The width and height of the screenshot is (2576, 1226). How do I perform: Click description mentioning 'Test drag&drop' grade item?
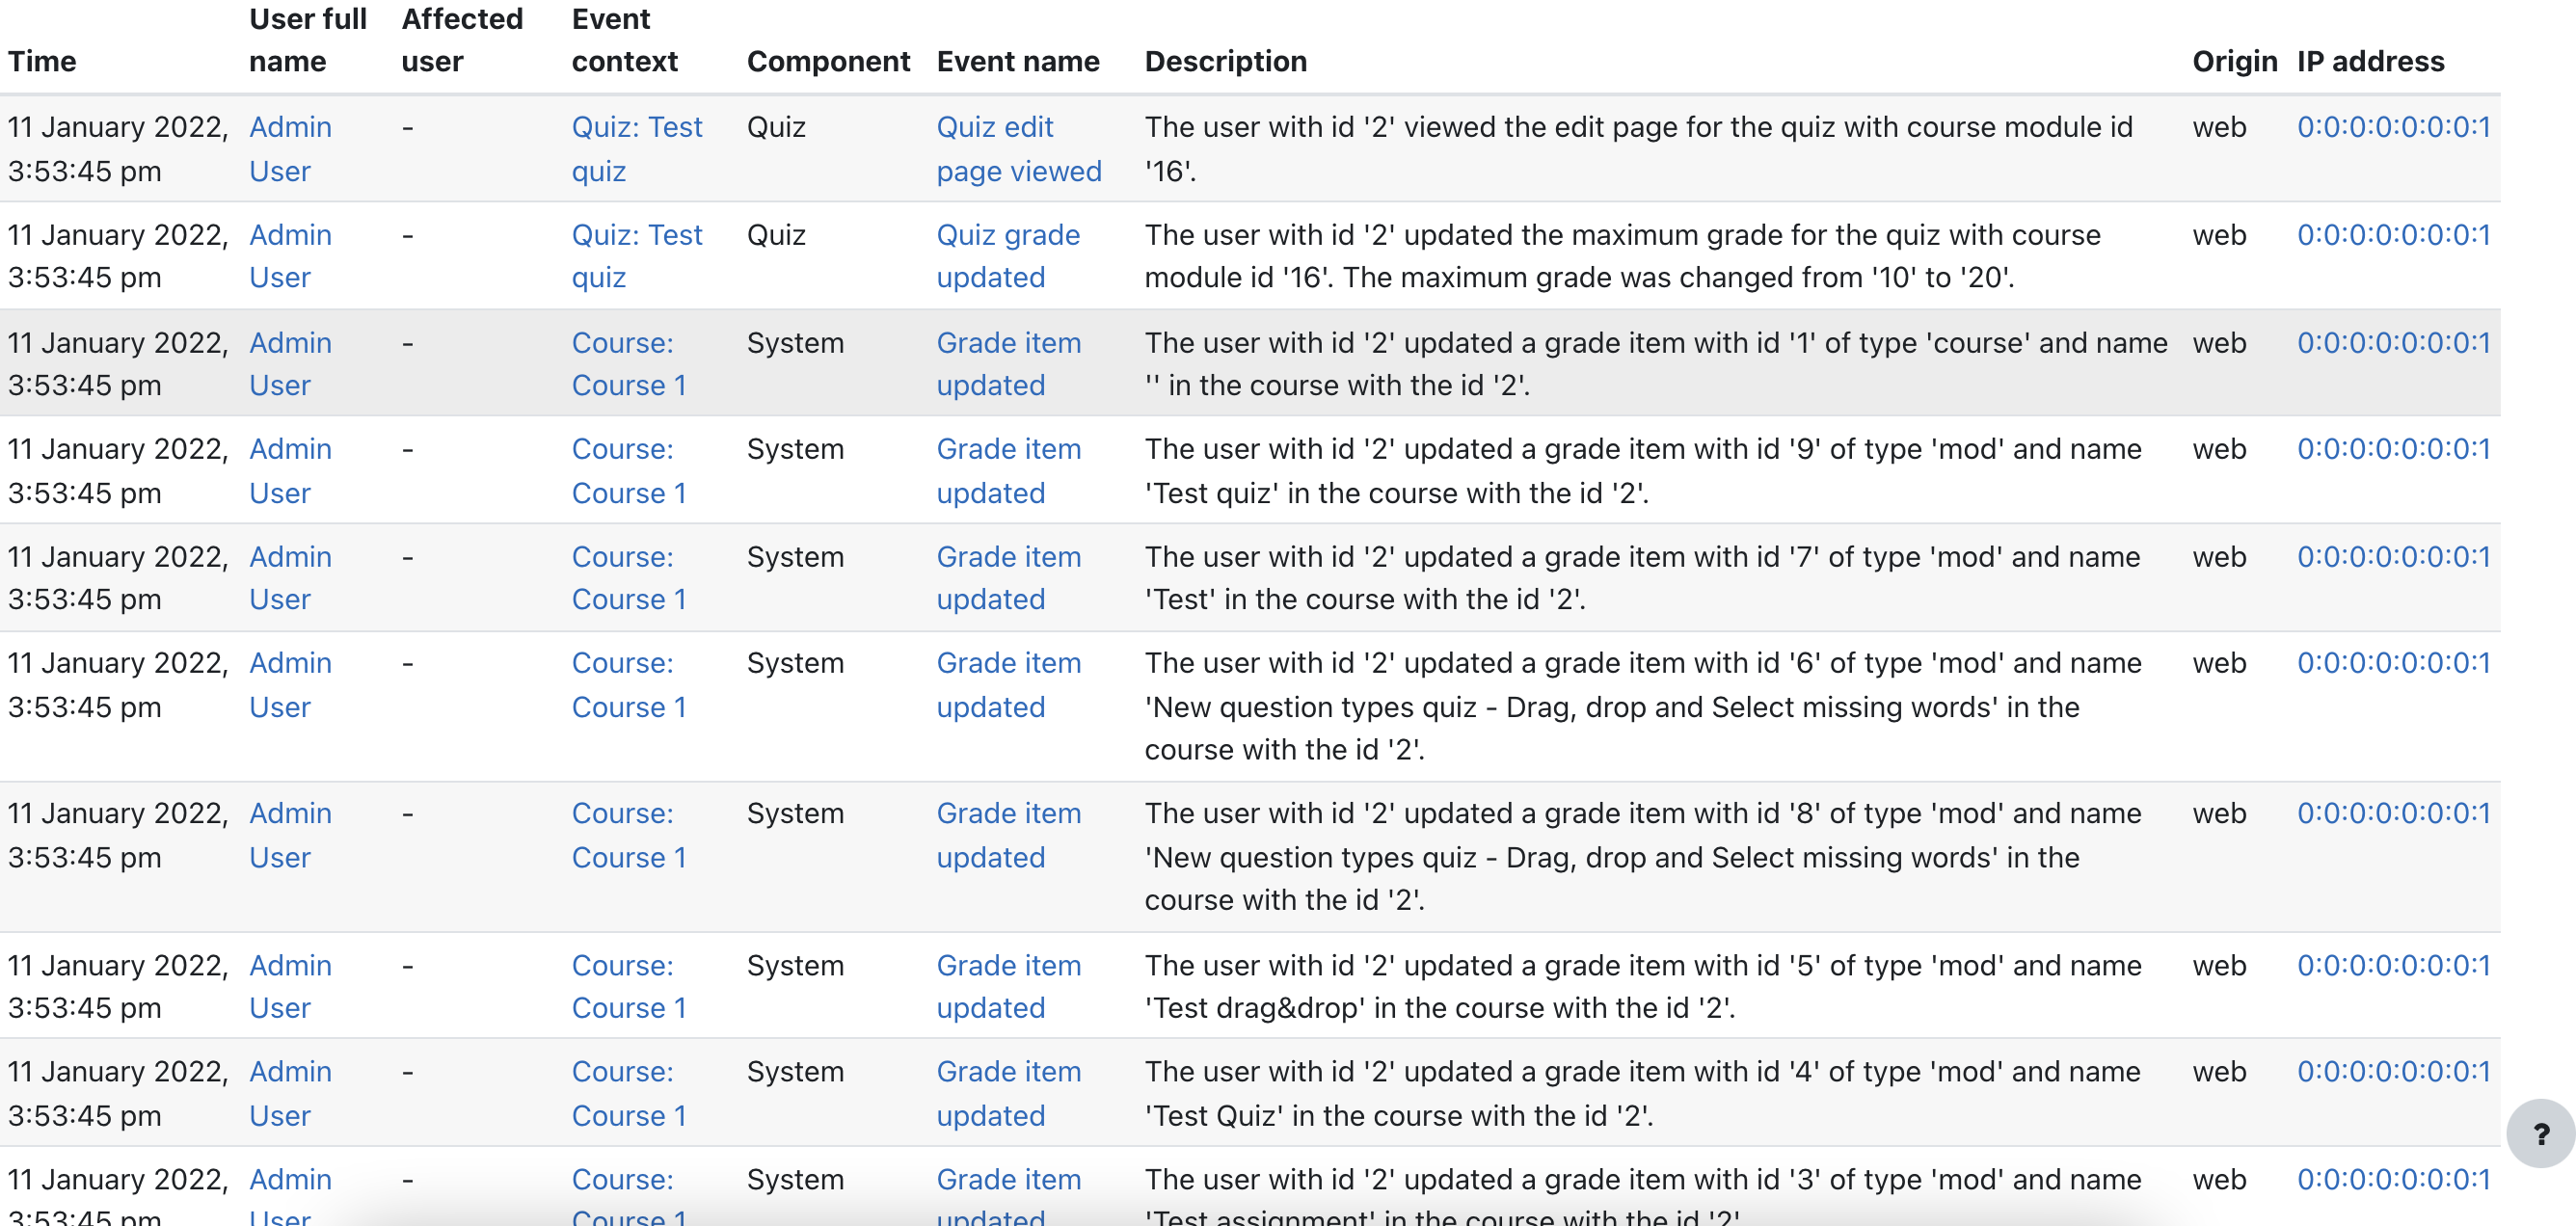1642,986
